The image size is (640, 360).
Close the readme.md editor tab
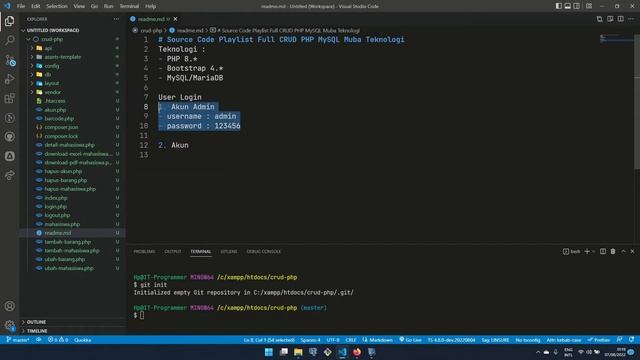(176, 19)
